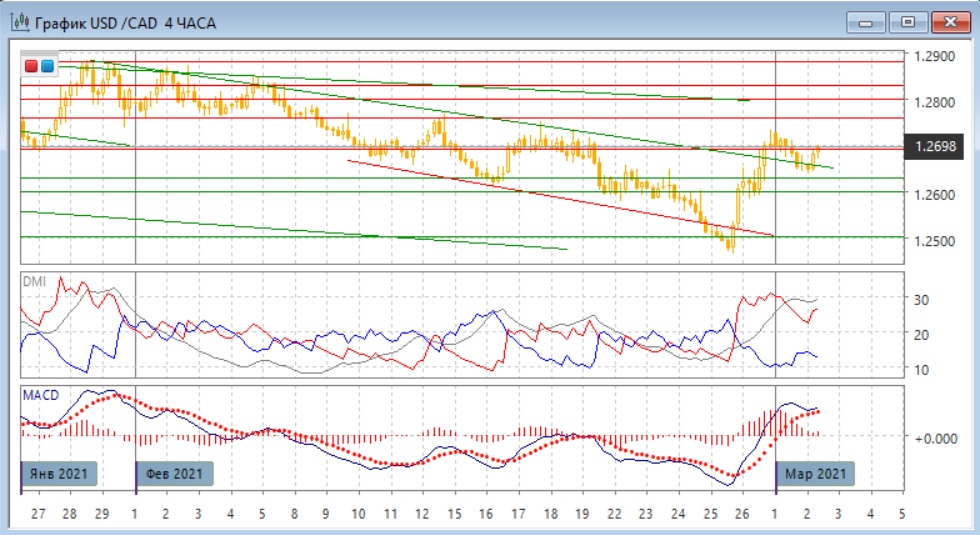Click the Фев 2021 month marker
Screen dimensions: 980x535
click(x=174, y=474)
